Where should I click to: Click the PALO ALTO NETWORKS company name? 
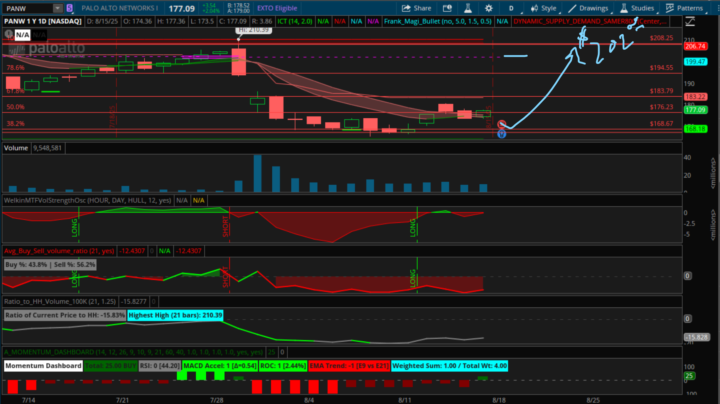119,8
